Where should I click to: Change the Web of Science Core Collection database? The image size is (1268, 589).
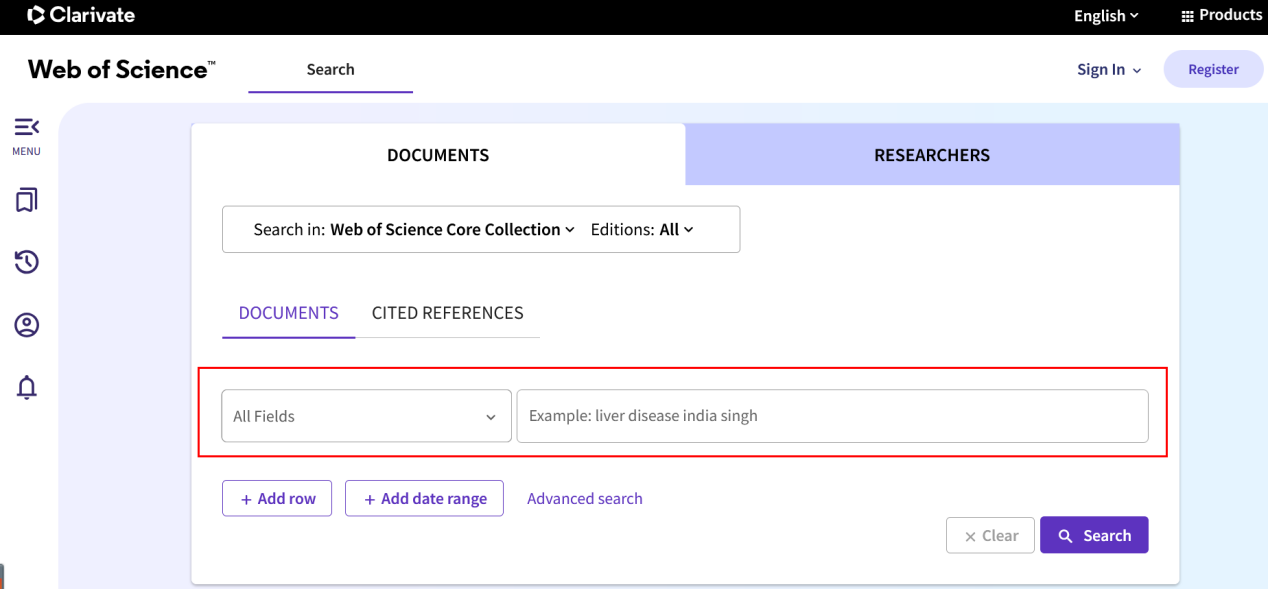(452, 230)
